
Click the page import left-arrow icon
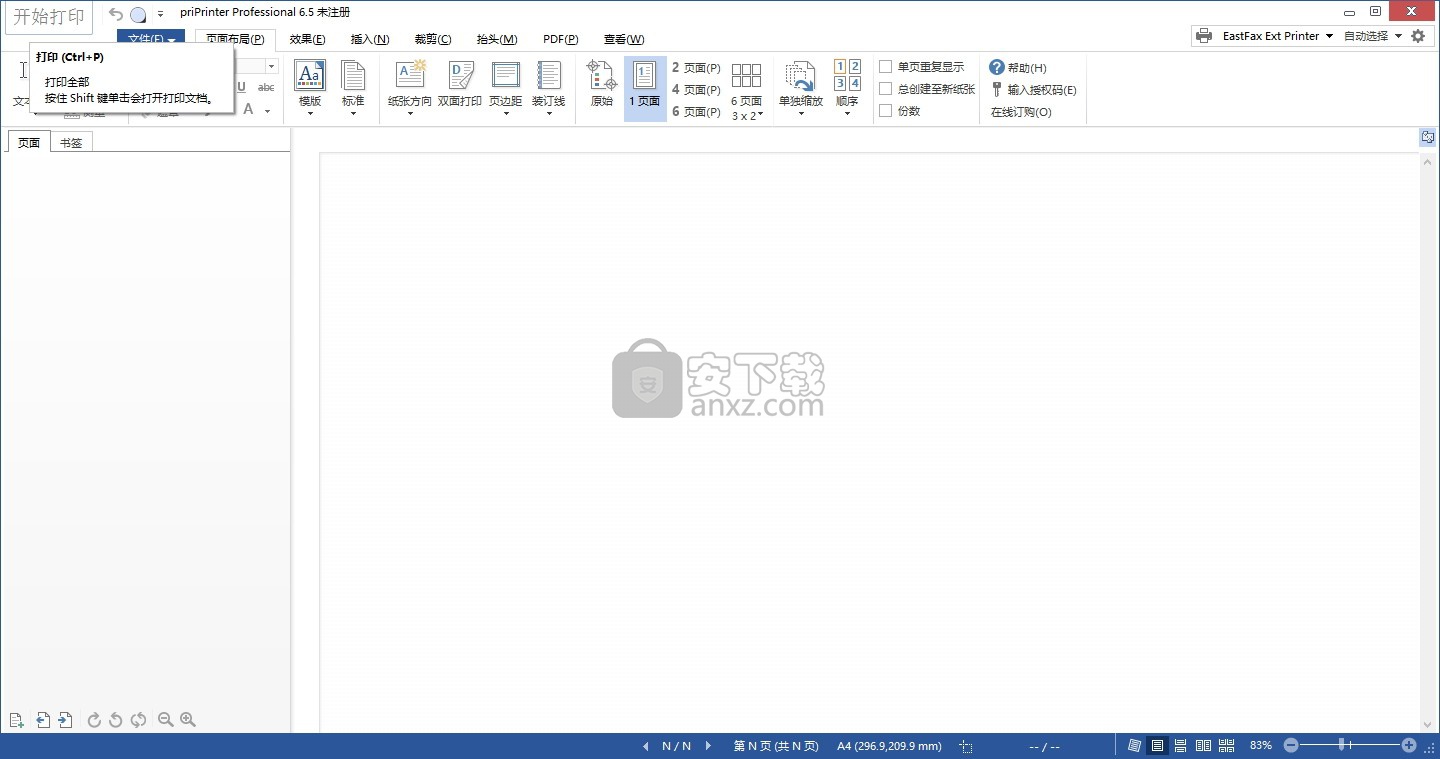tap(43, 720)
